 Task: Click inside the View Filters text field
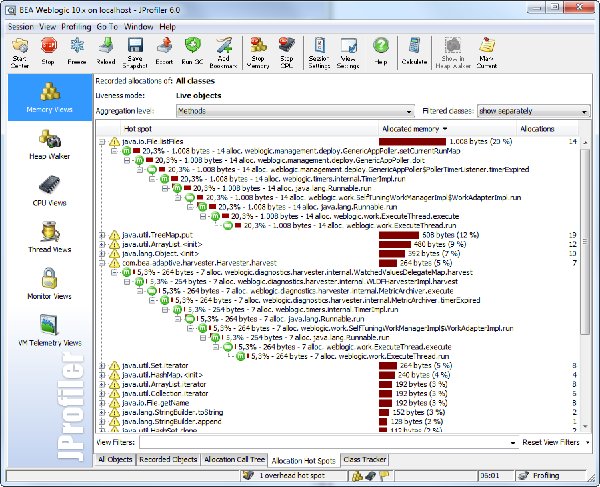324,443
